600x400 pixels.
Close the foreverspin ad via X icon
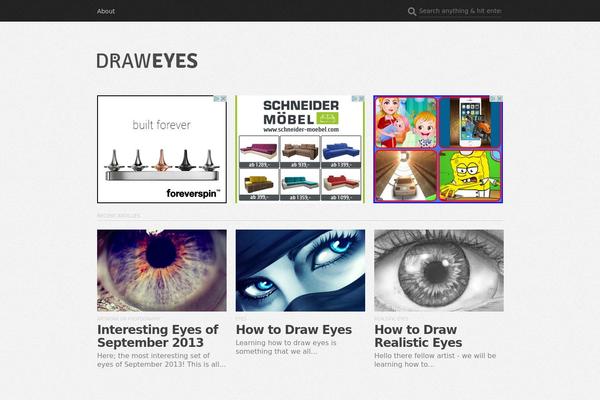click(223, 99)
